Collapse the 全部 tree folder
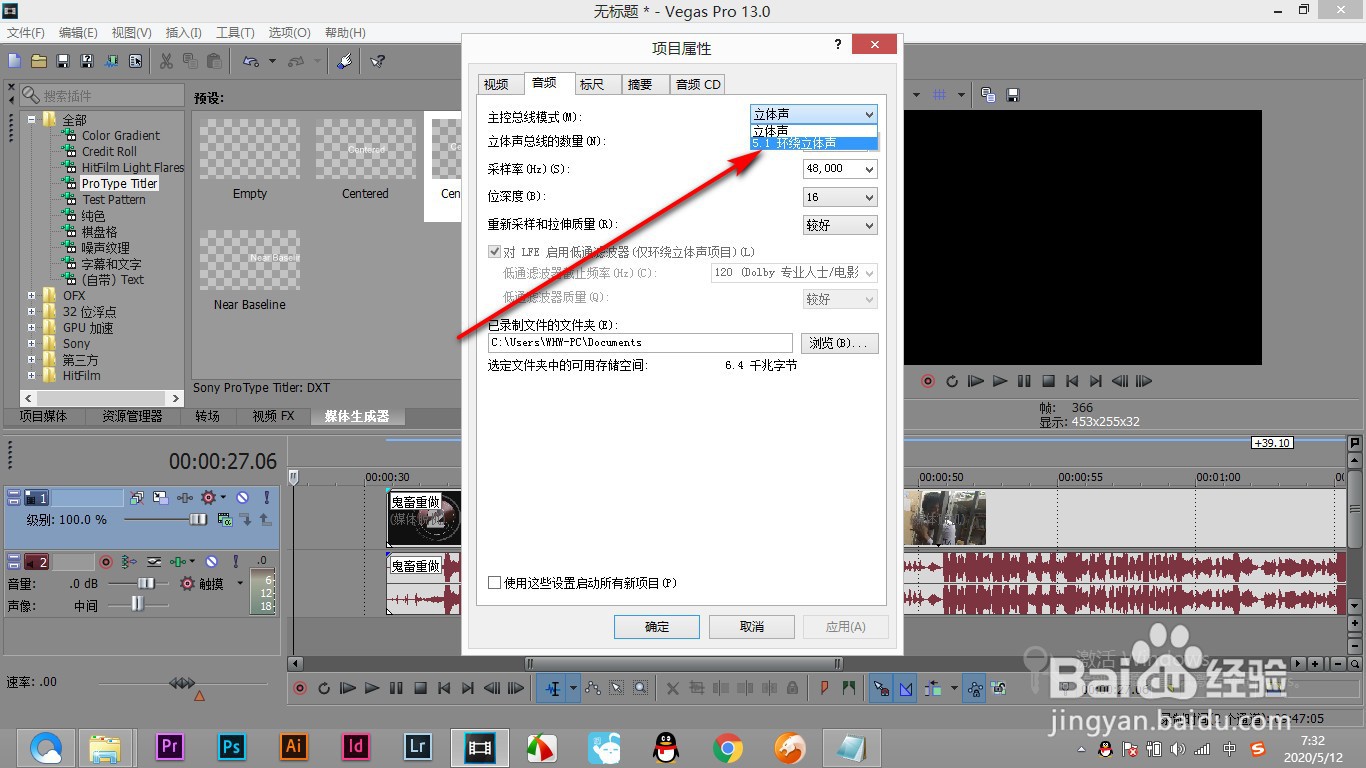Screen dimensions: 1366x768 [32, 119]
